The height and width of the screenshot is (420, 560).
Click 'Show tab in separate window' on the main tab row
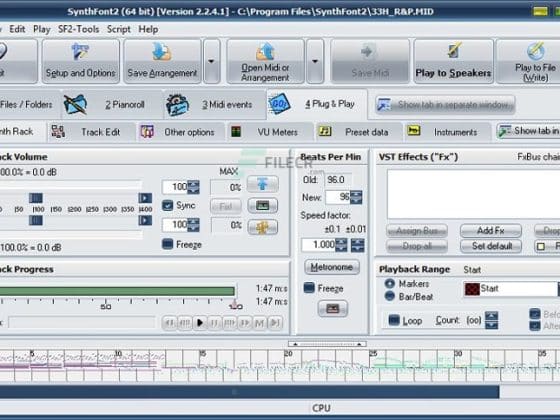click(445, 105)
